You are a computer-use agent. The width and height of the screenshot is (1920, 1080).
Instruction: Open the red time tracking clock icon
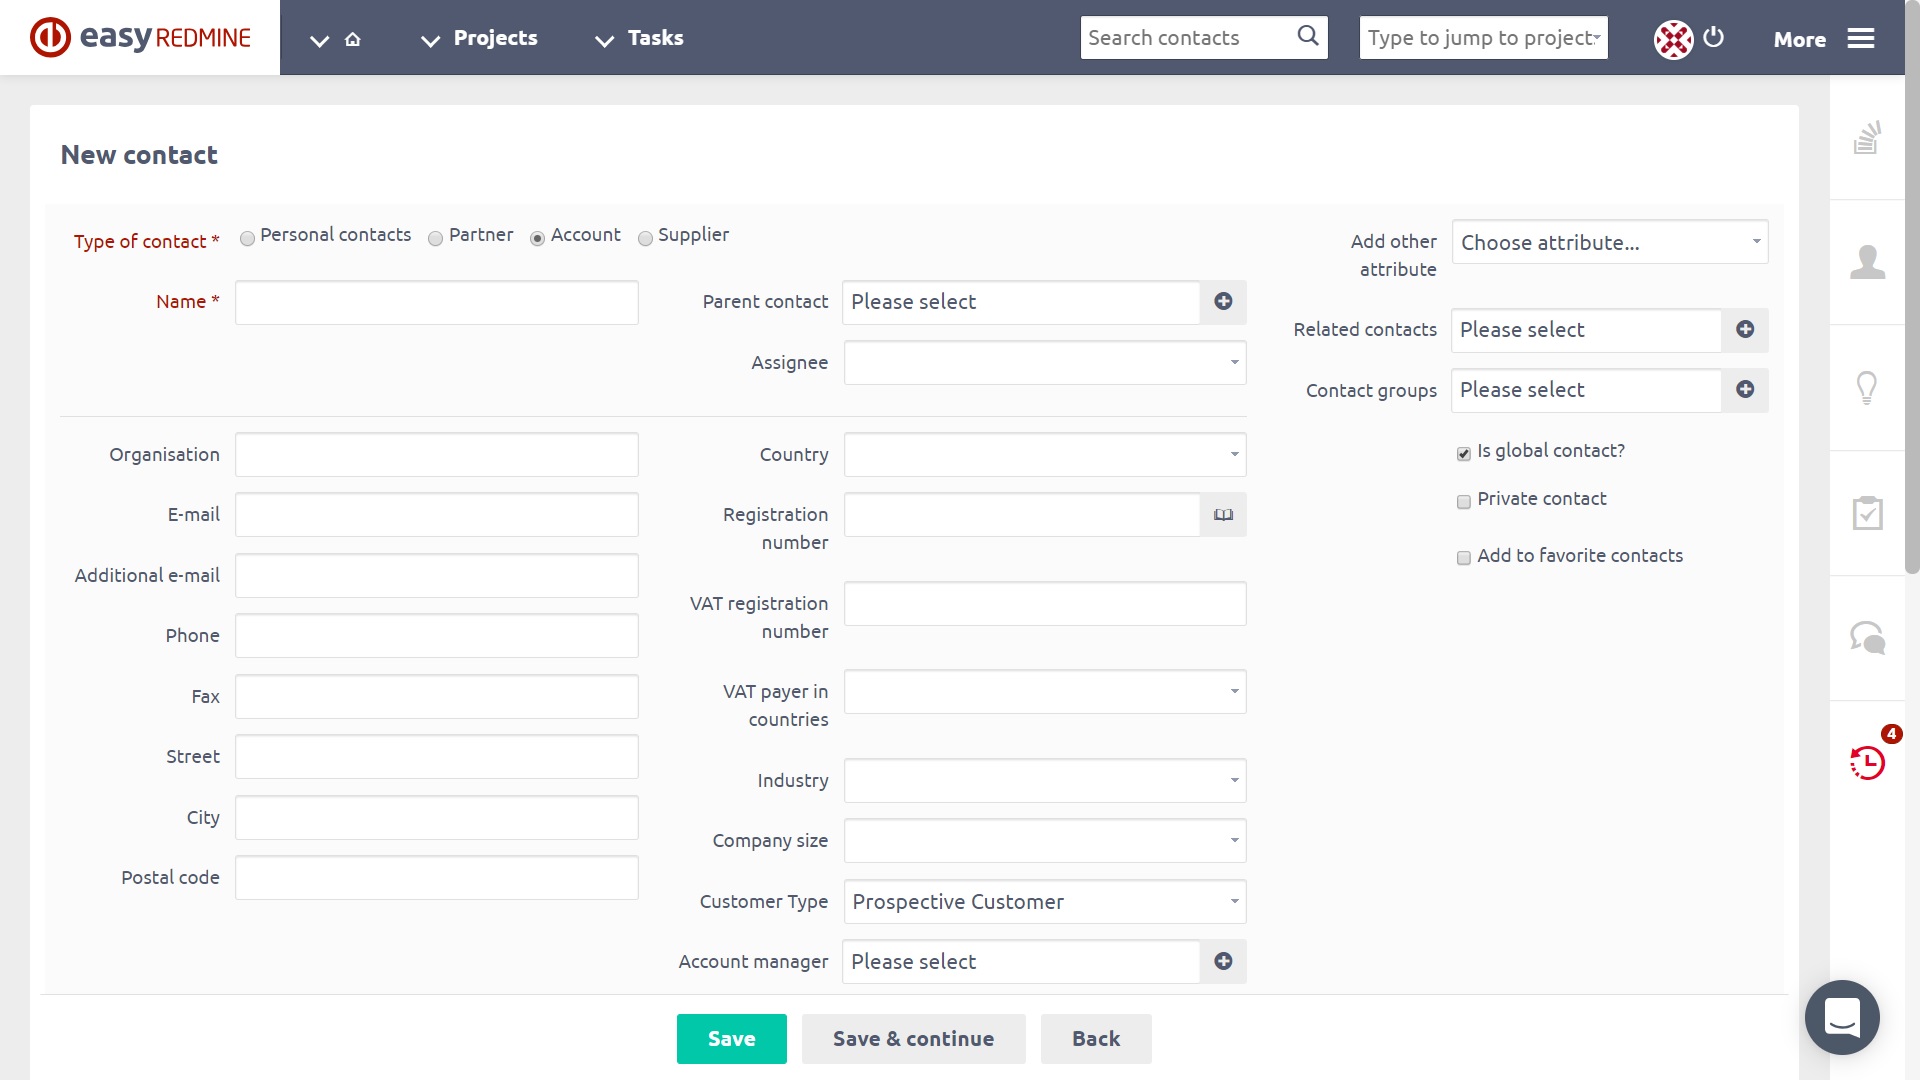pyautogui.click(x=1866, y=763)
